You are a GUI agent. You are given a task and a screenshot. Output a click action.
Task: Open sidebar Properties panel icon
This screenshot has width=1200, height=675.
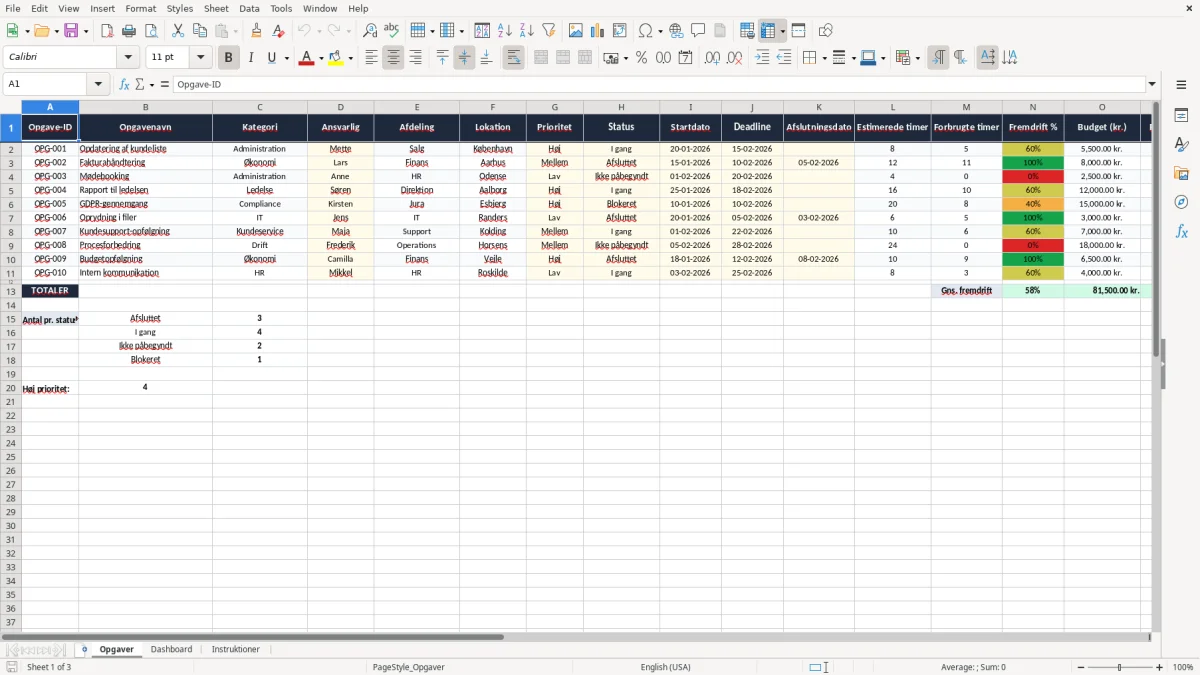(x=1181, y=116)
